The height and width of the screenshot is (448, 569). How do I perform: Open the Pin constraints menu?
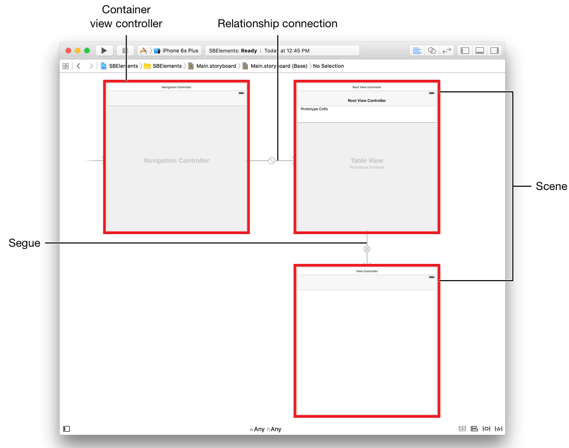point(486,429)
